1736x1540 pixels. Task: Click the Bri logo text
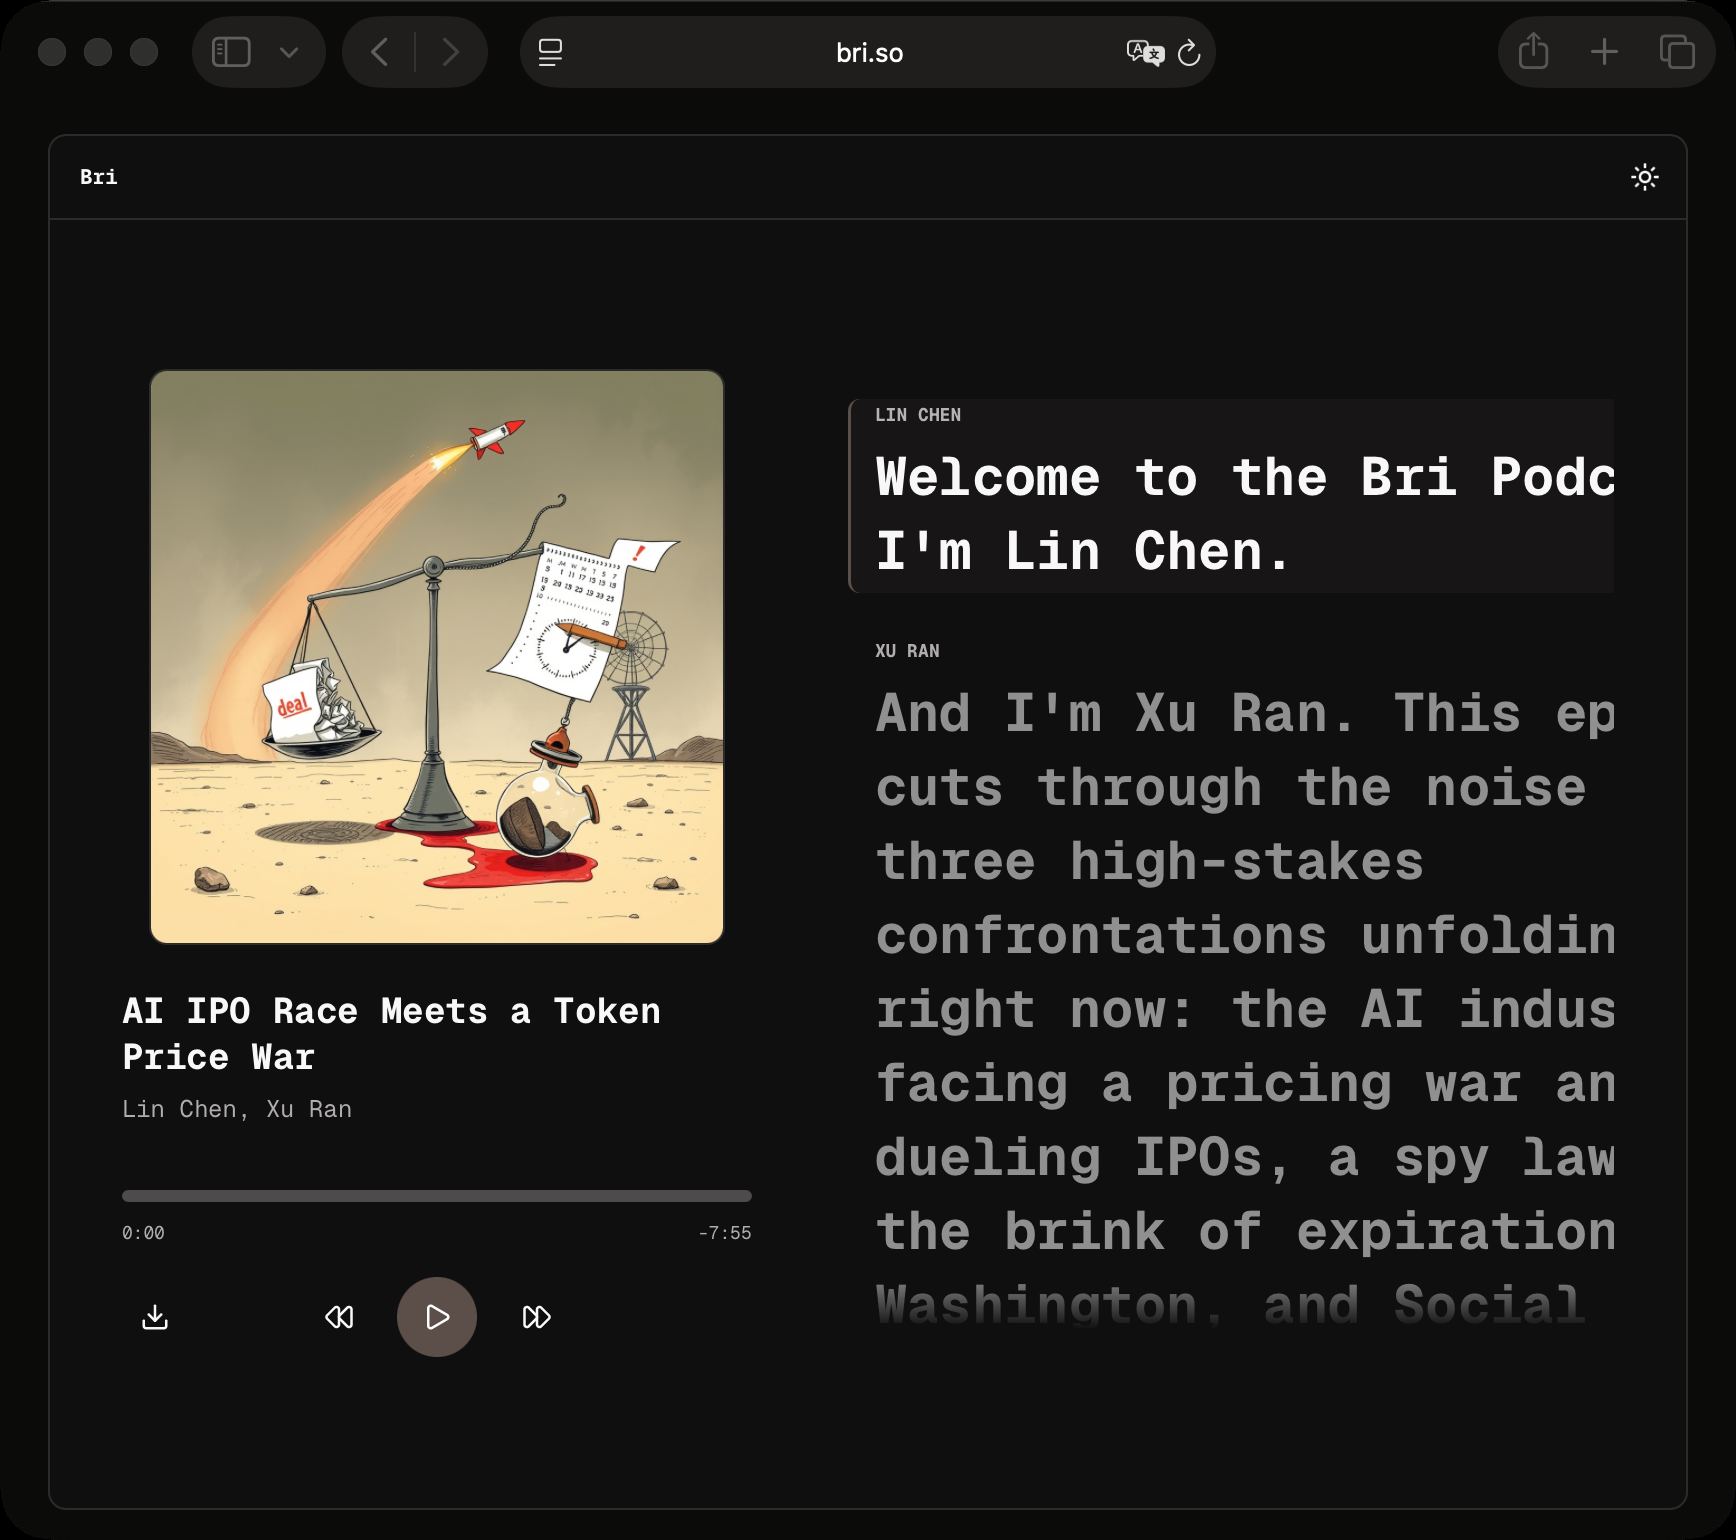98,177
